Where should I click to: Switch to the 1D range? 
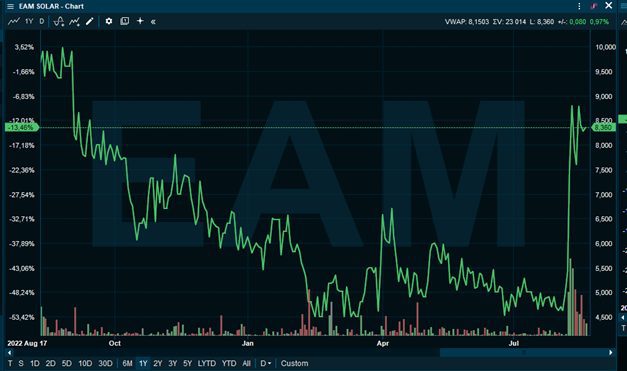point(35,363)
